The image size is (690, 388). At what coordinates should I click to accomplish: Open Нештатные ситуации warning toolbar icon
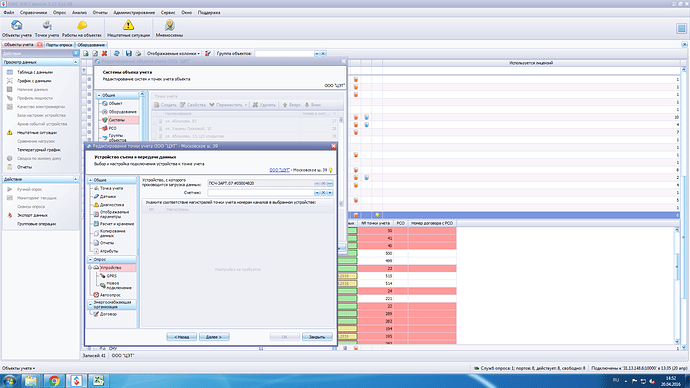pyautogui.click(x=128, y=29)
